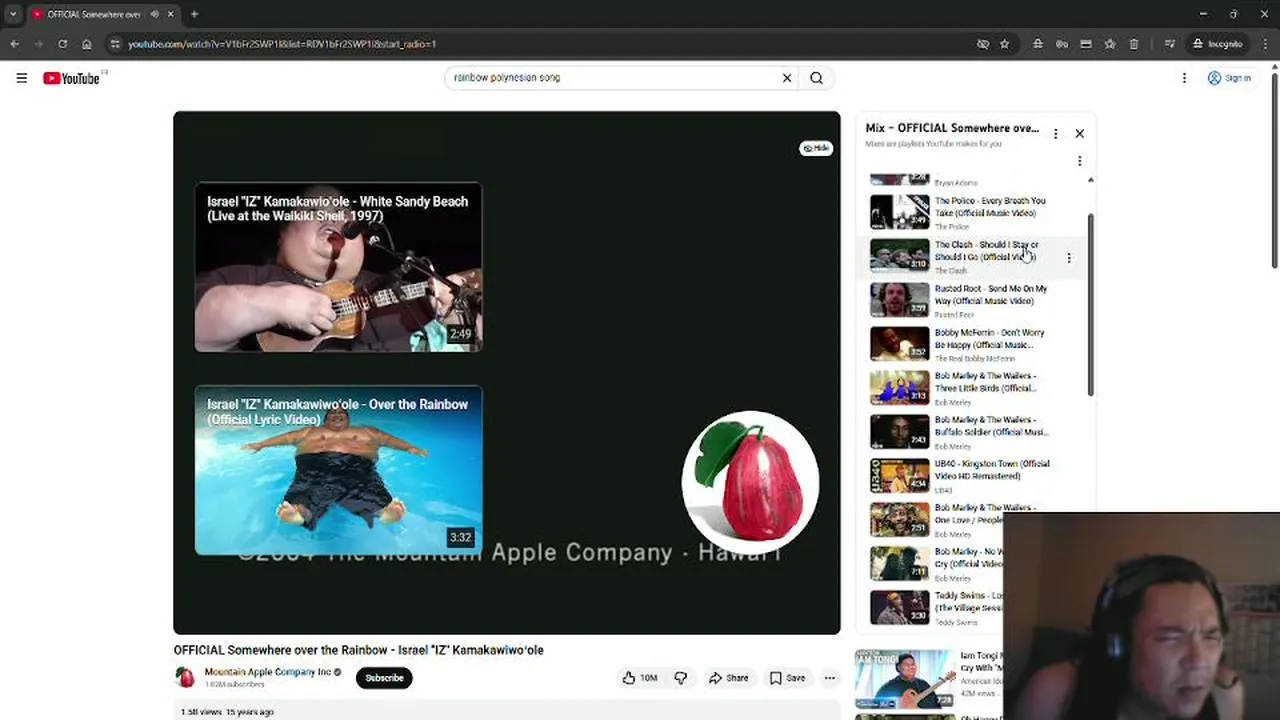Click the page vertical scrollbar

(x=1275, y=170)
